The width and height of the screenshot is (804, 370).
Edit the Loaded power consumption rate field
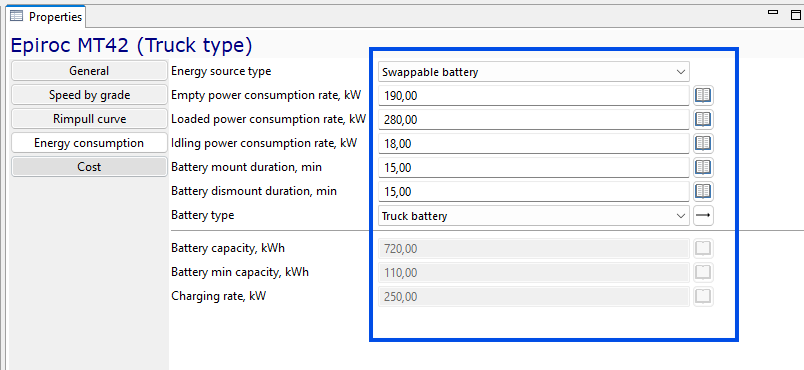pos(534,119)
